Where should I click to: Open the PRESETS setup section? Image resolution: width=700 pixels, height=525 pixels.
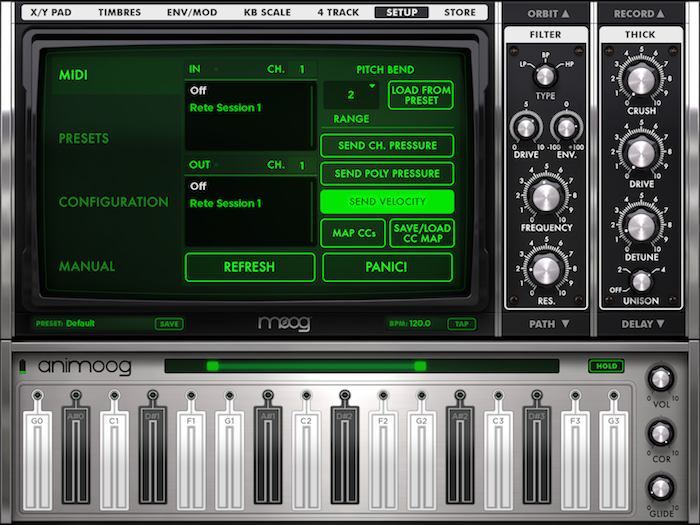(83, 138)
